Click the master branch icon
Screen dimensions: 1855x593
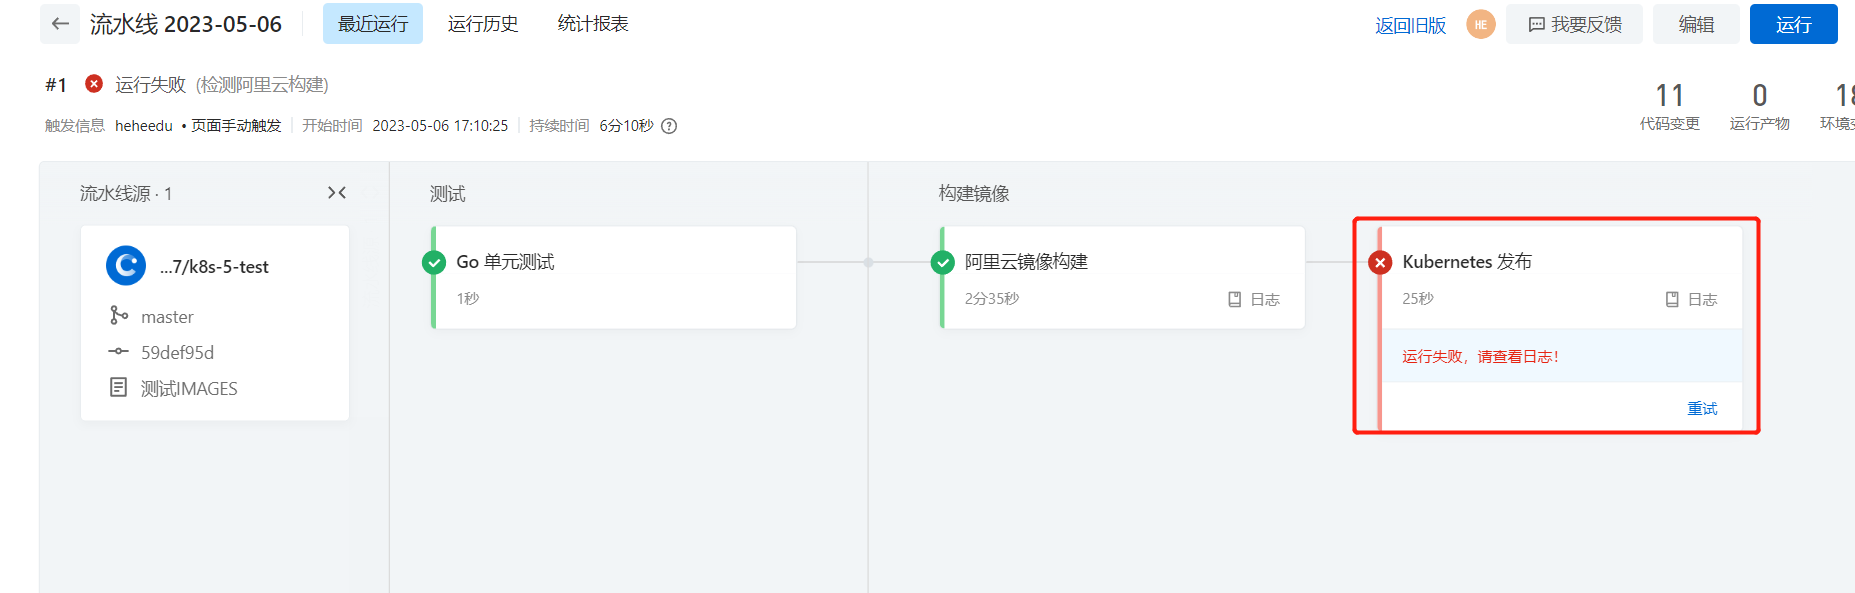119,316
